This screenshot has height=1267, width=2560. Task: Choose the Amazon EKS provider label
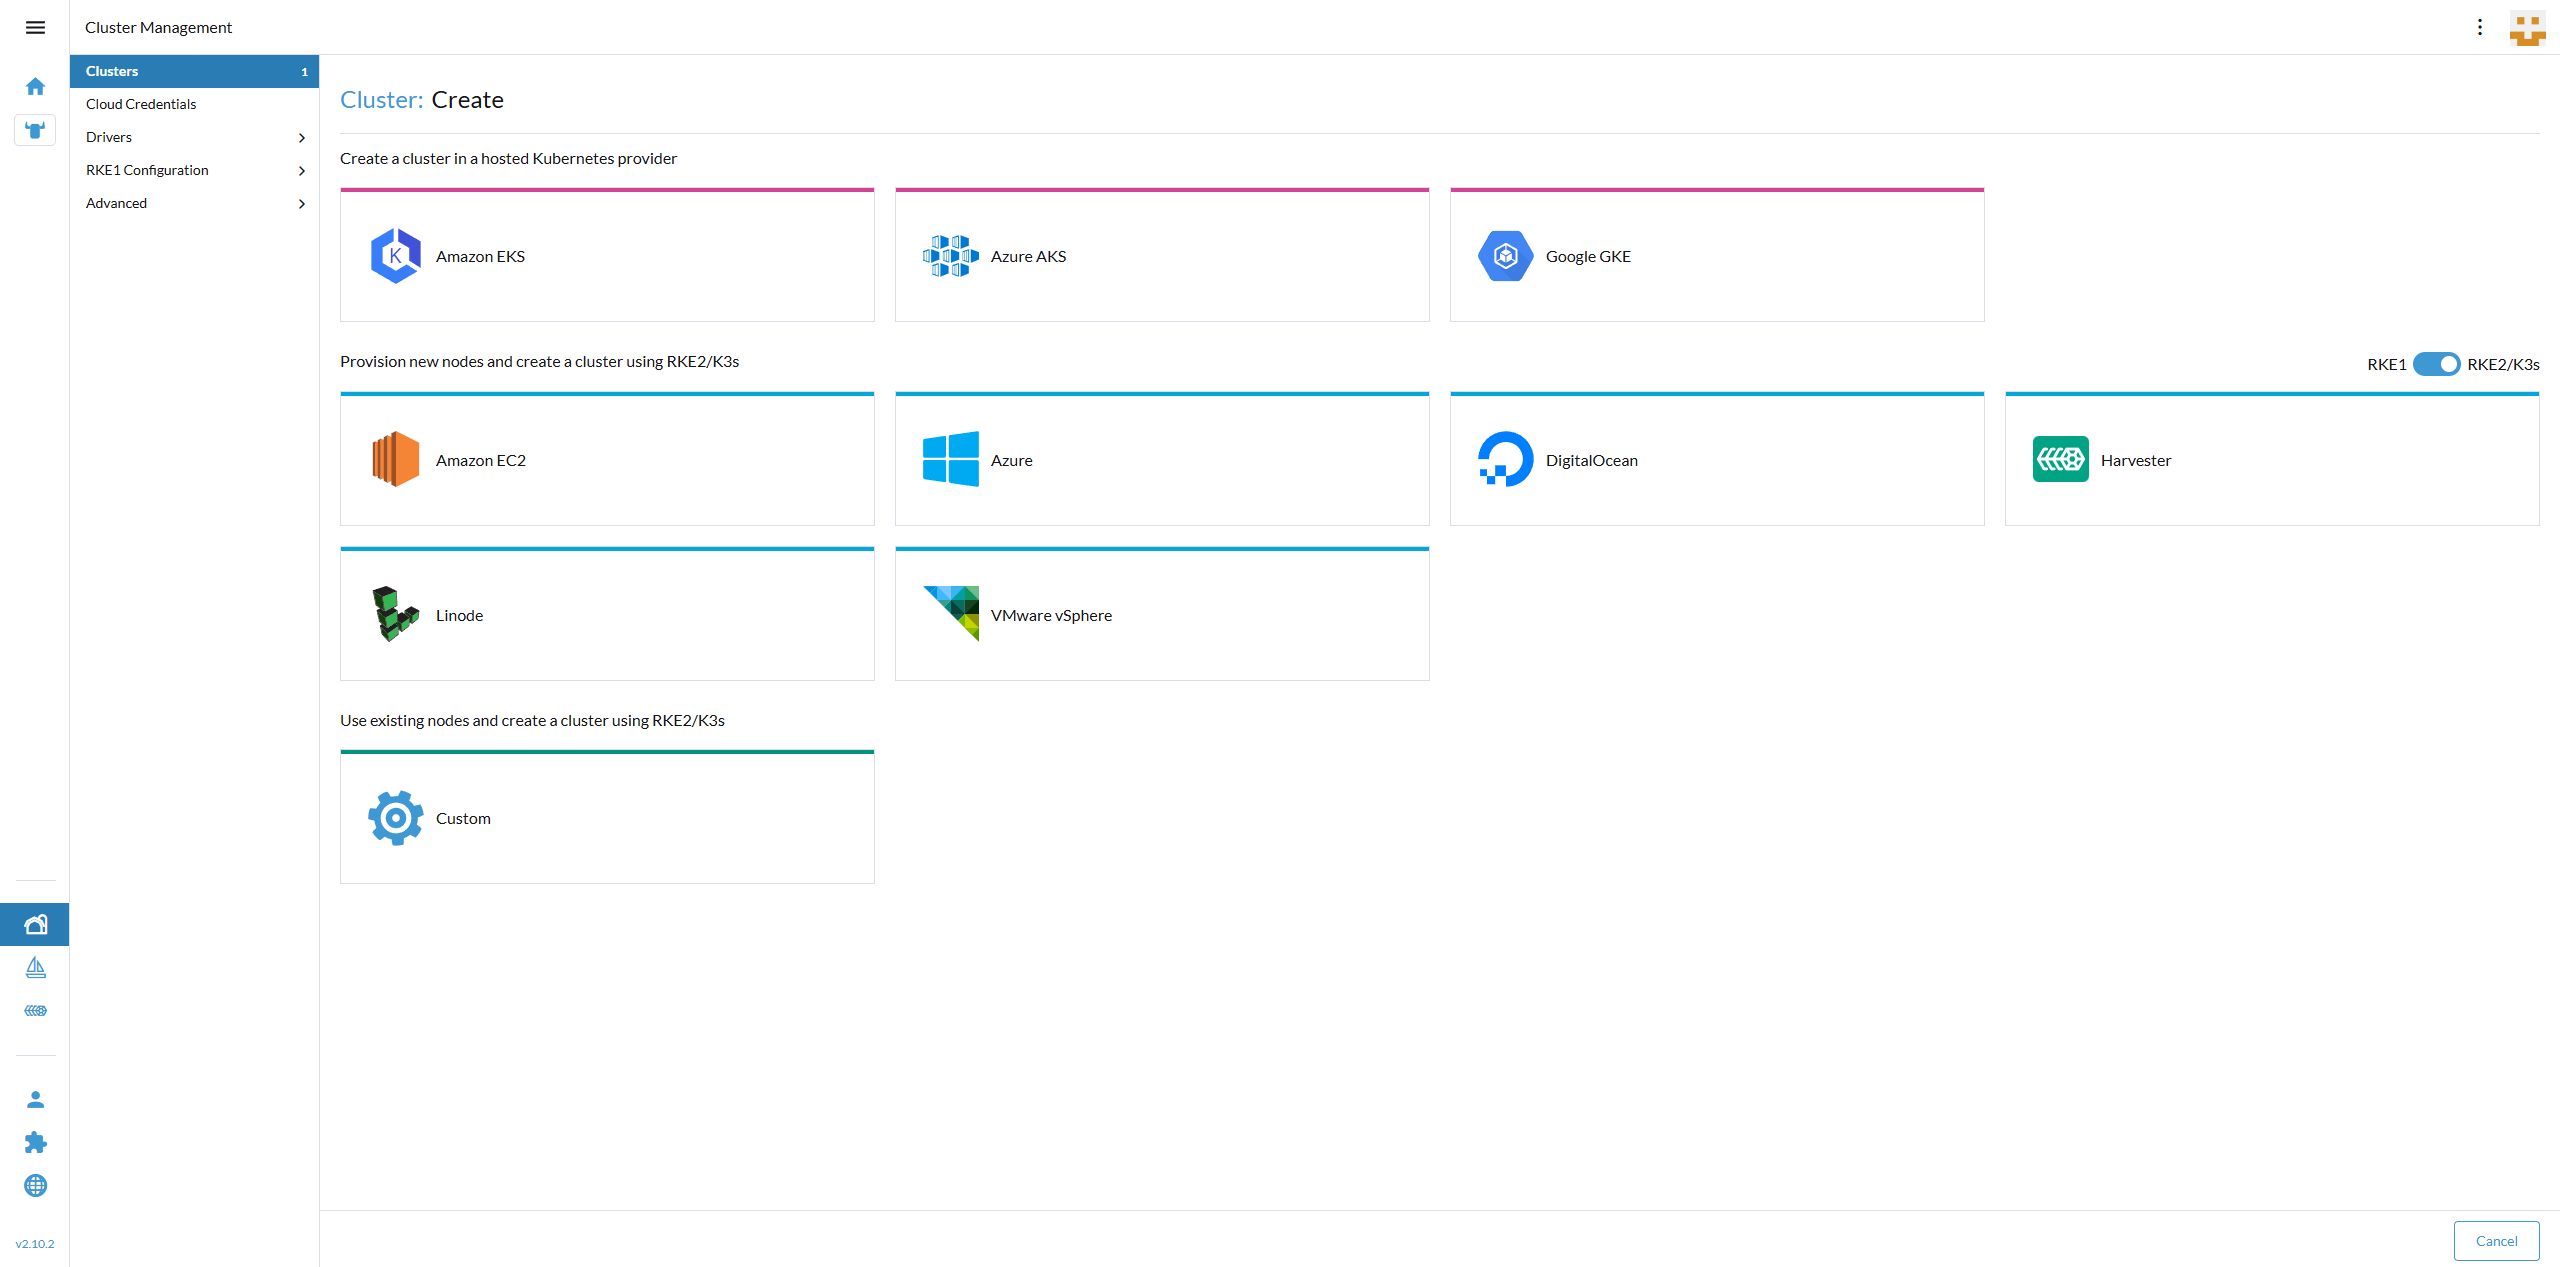pos(480,256)
